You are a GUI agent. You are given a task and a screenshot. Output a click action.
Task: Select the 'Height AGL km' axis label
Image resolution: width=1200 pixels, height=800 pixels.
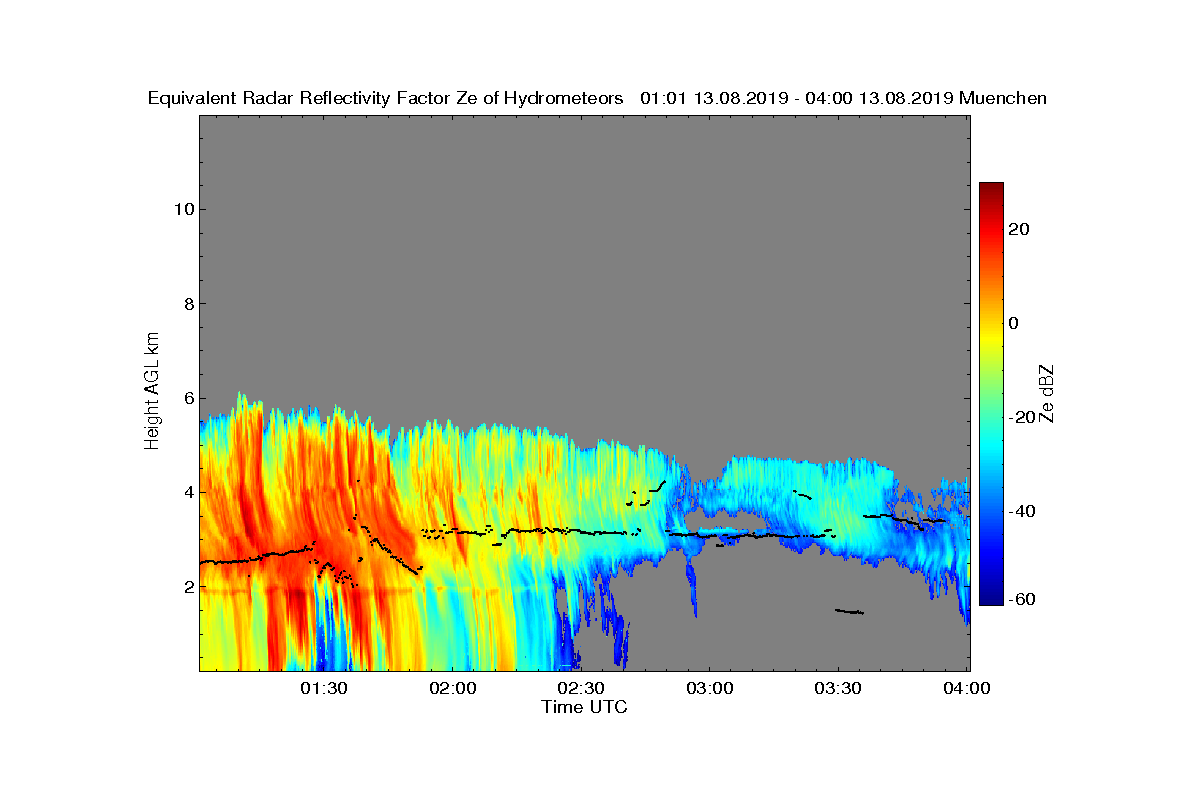point(153,391)
